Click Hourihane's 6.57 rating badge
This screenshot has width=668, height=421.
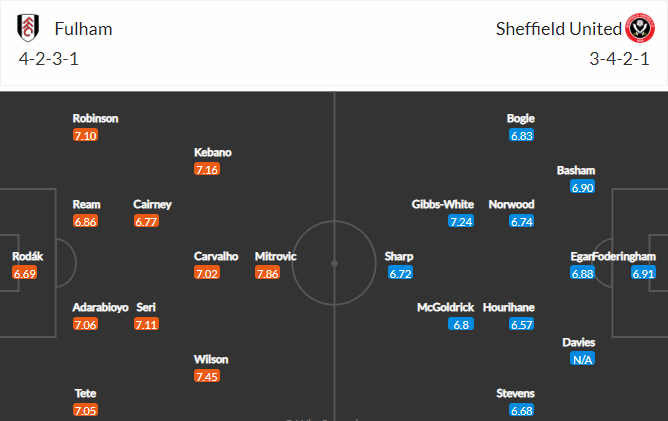(521, 324)
